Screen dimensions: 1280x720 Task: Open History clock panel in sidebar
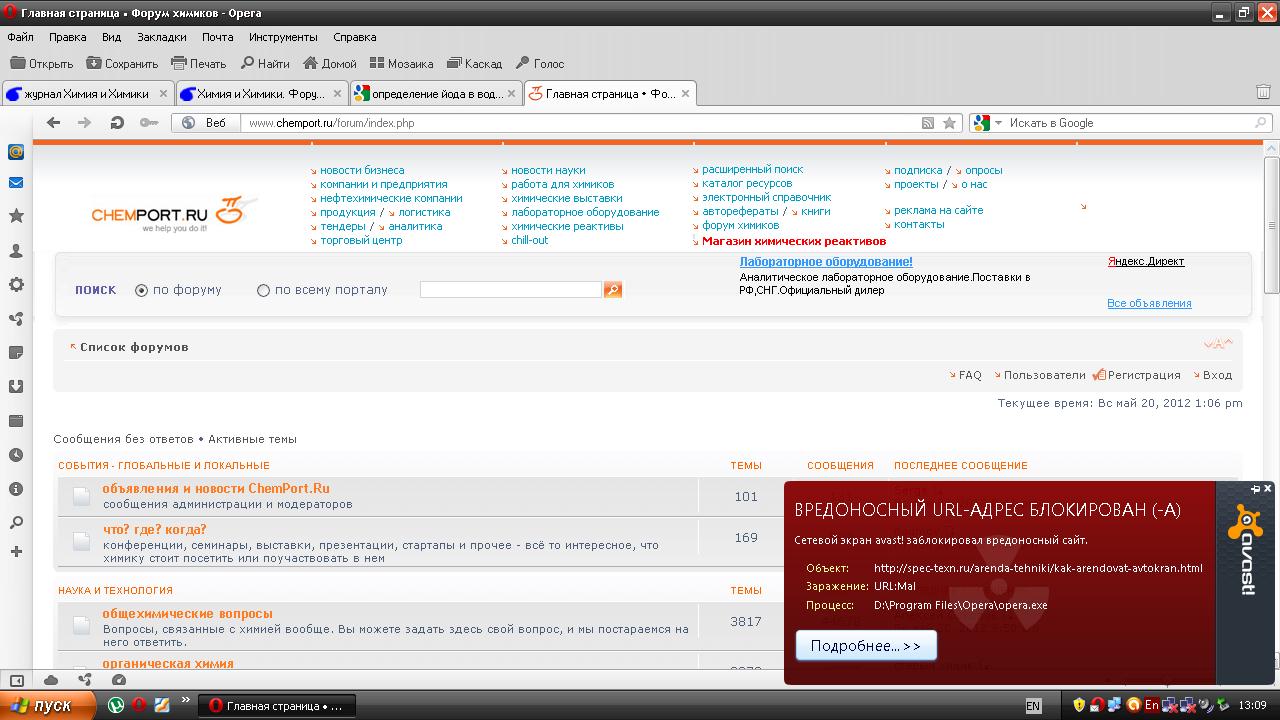point(16,455)
